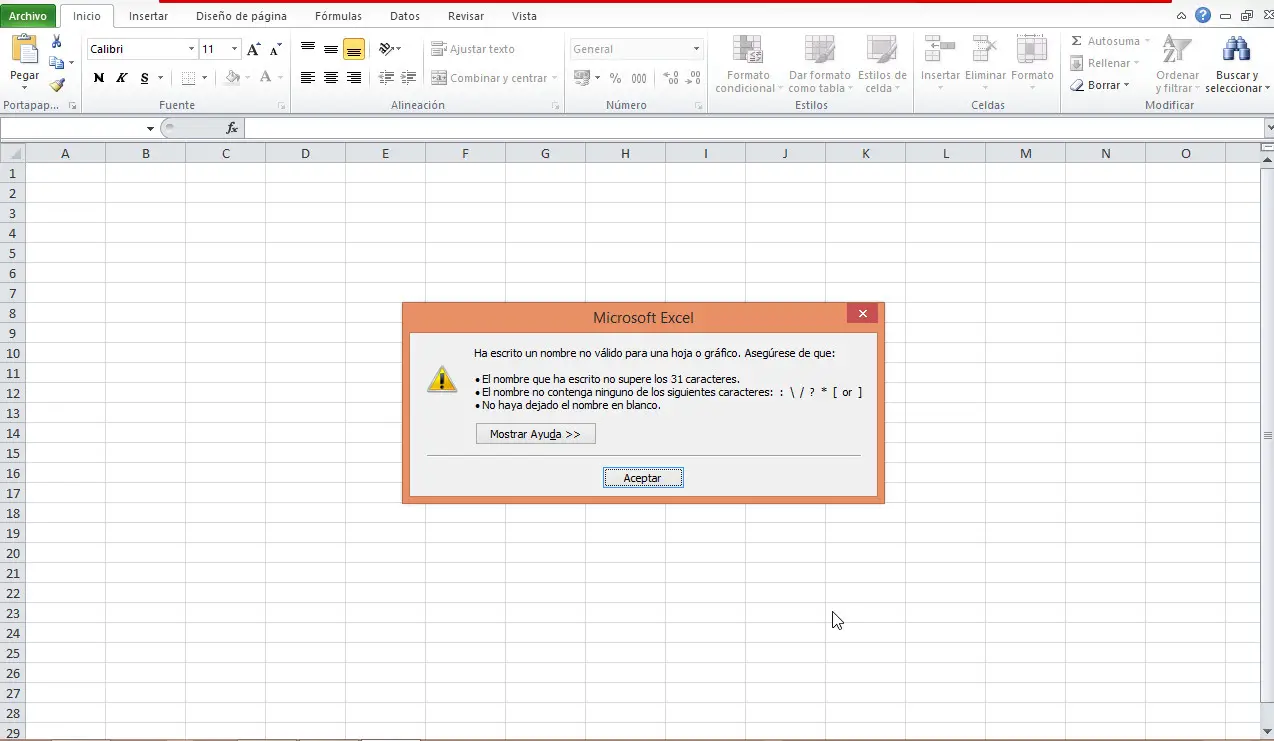Align text to the top of cell
The width and height of the screenshot is (1274, 741).
[308, 48]
